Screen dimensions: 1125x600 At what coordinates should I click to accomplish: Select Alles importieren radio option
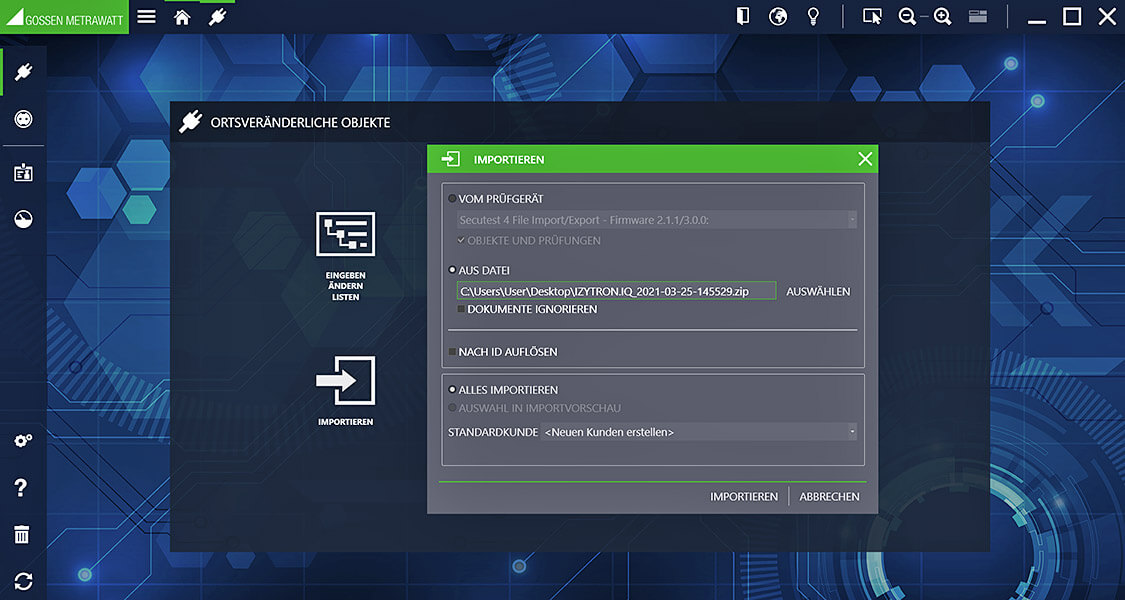click(x=452, y=390)
